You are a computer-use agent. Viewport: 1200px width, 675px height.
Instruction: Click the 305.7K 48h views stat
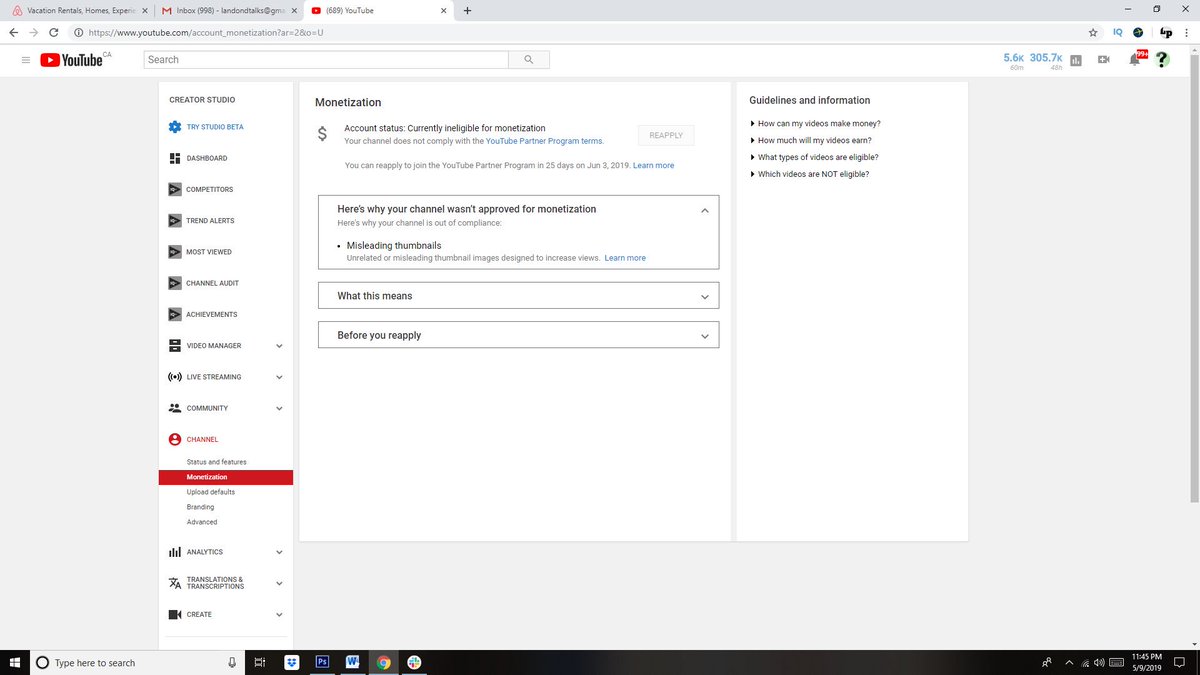(1046, 60)
